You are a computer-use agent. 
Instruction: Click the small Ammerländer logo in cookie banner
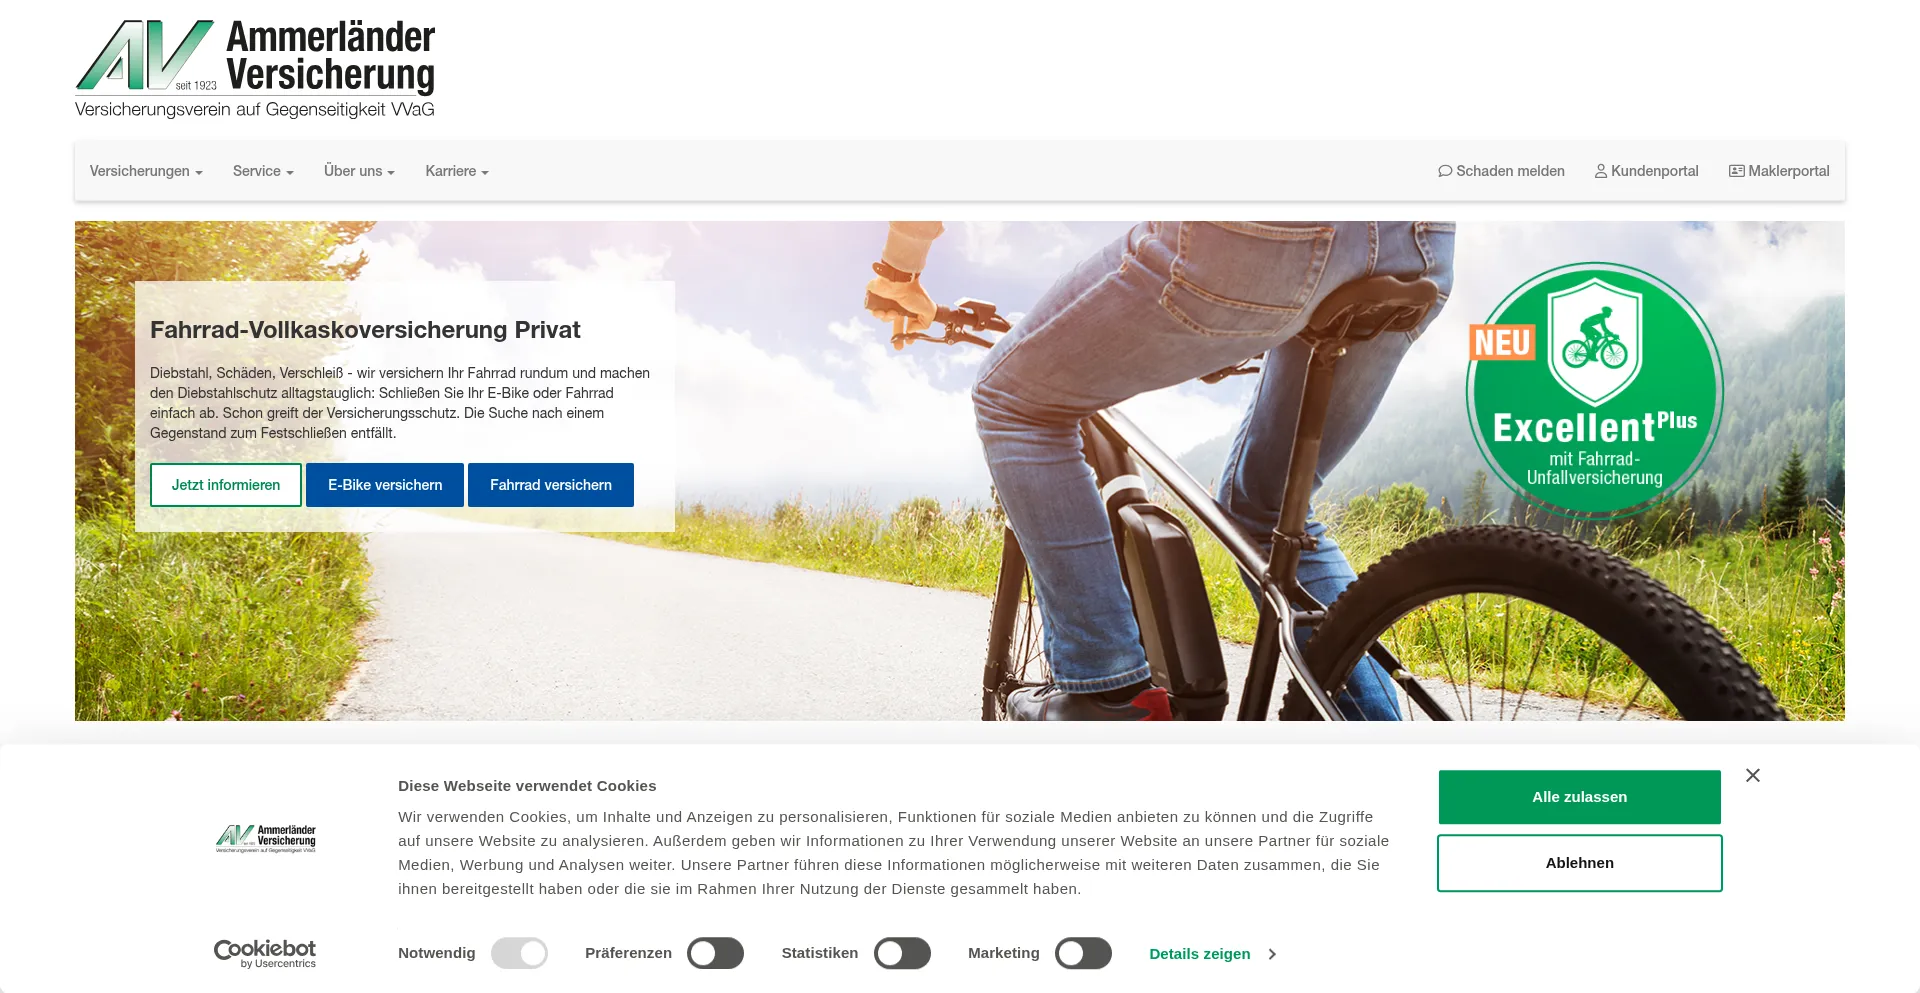pyautogui.click(x=266, y=838)
